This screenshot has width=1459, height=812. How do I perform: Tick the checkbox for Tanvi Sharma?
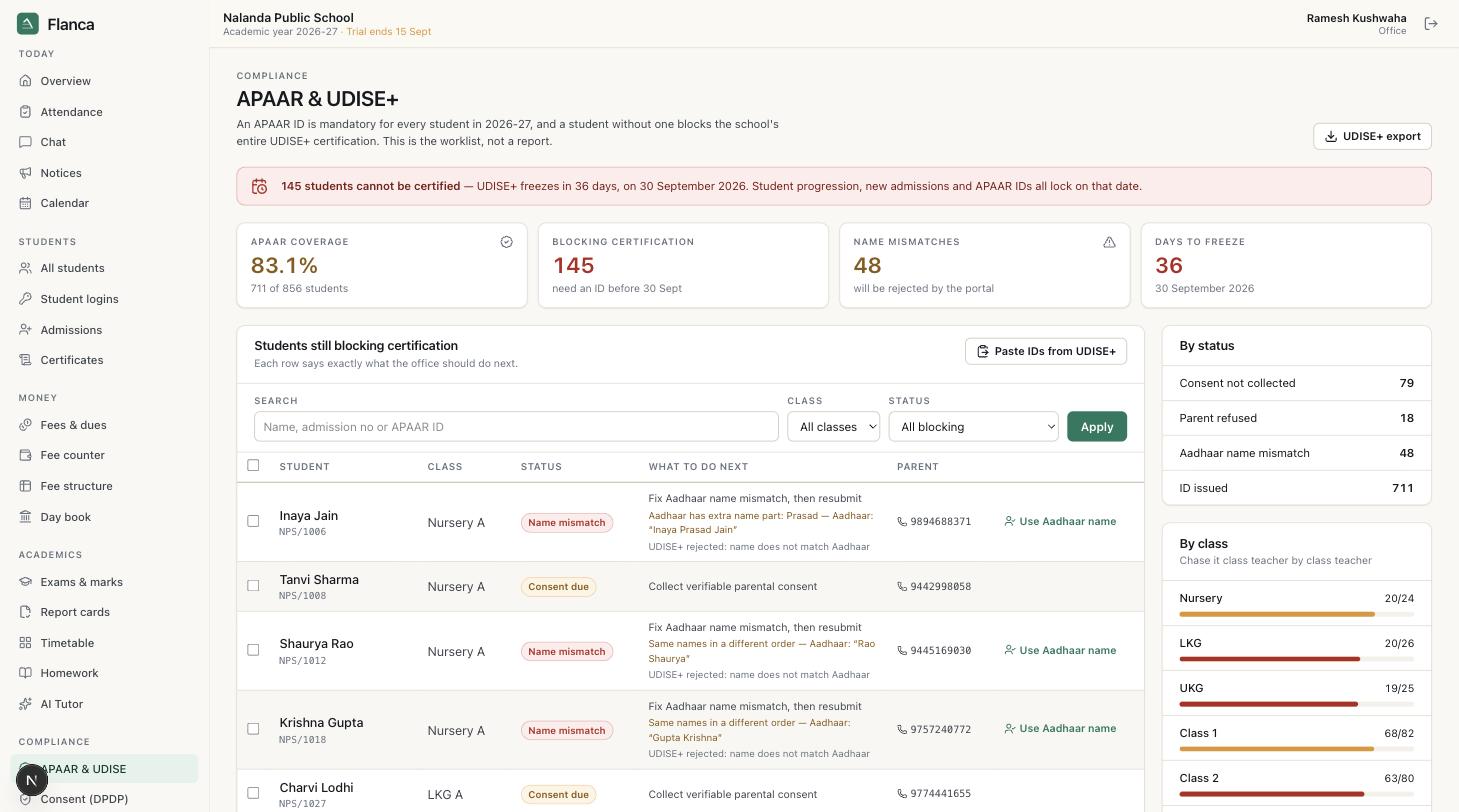pos(253,586)
